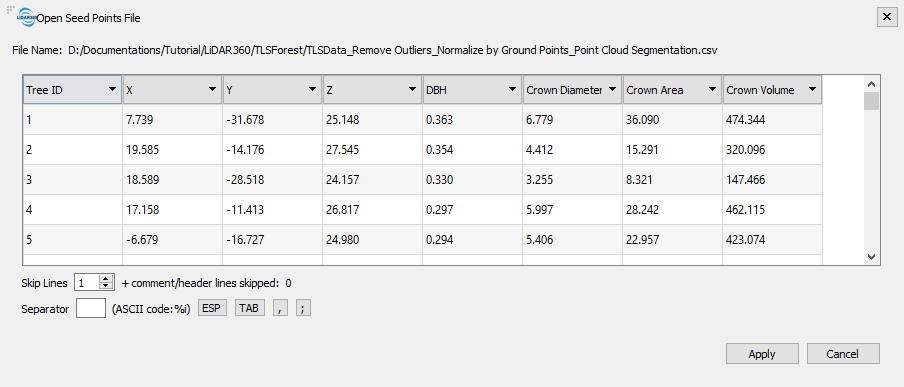
Task: Select DBH cell 0.354
Action: point(472,149)
